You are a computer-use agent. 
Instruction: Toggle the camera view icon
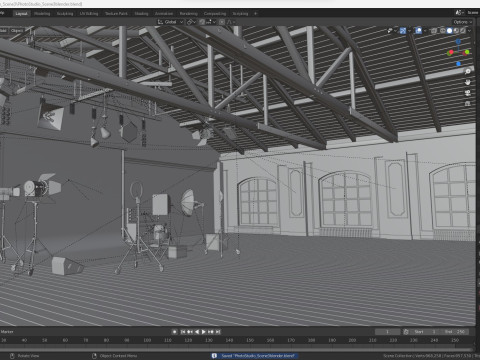click(468, 93)
